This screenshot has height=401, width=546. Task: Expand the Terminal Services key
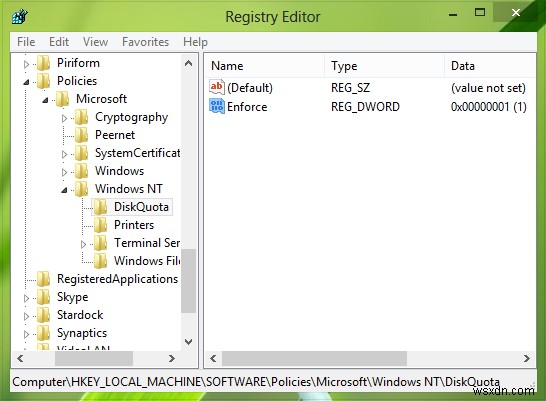click(83, 244)
